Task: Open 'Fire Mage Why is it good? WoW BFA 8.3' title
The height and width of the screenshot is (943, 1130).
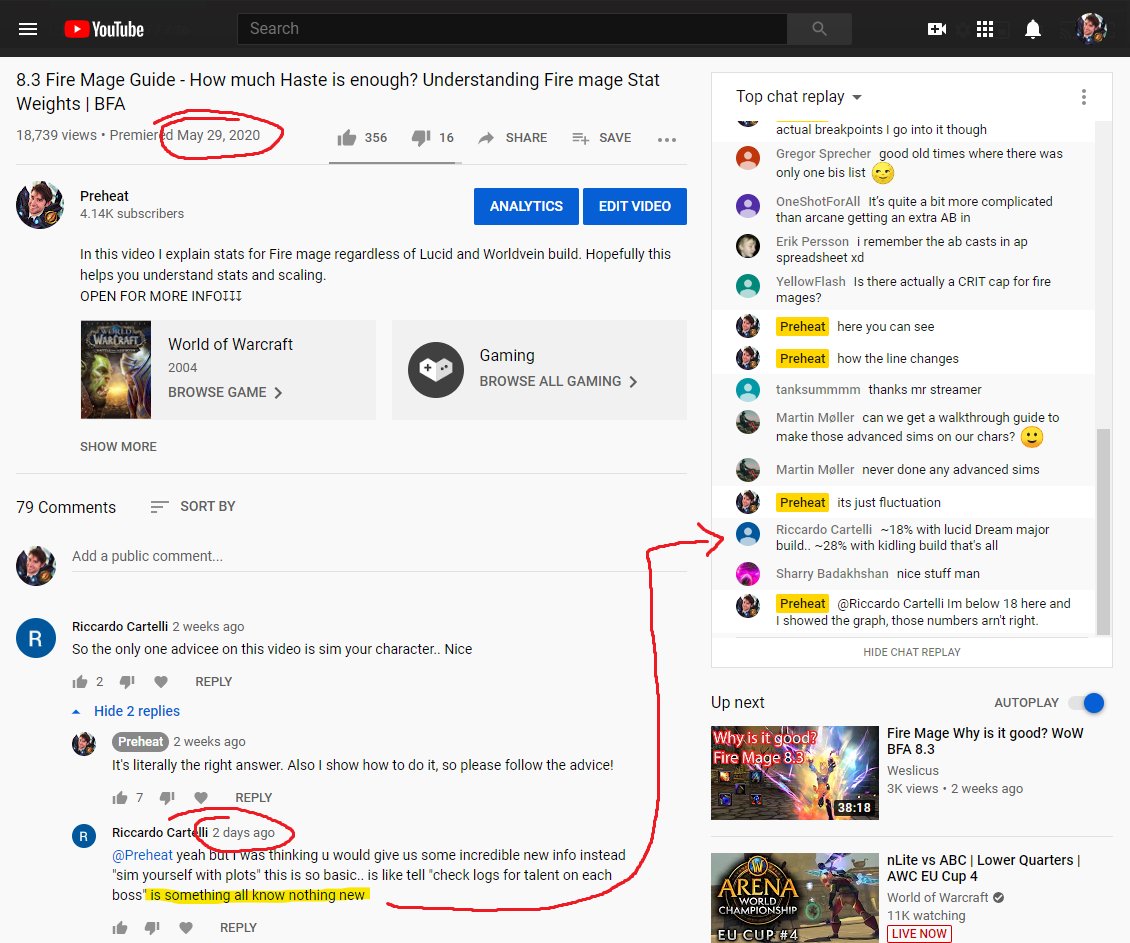Action: tap(985, 741)
